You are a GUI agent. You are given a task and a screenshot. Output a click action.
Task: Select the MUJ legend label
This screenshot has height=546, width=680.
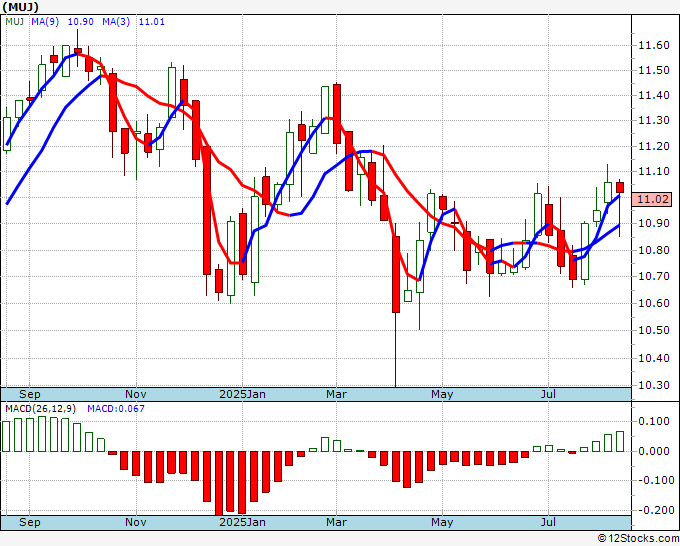pyautogui.click(x=14, y=22)
